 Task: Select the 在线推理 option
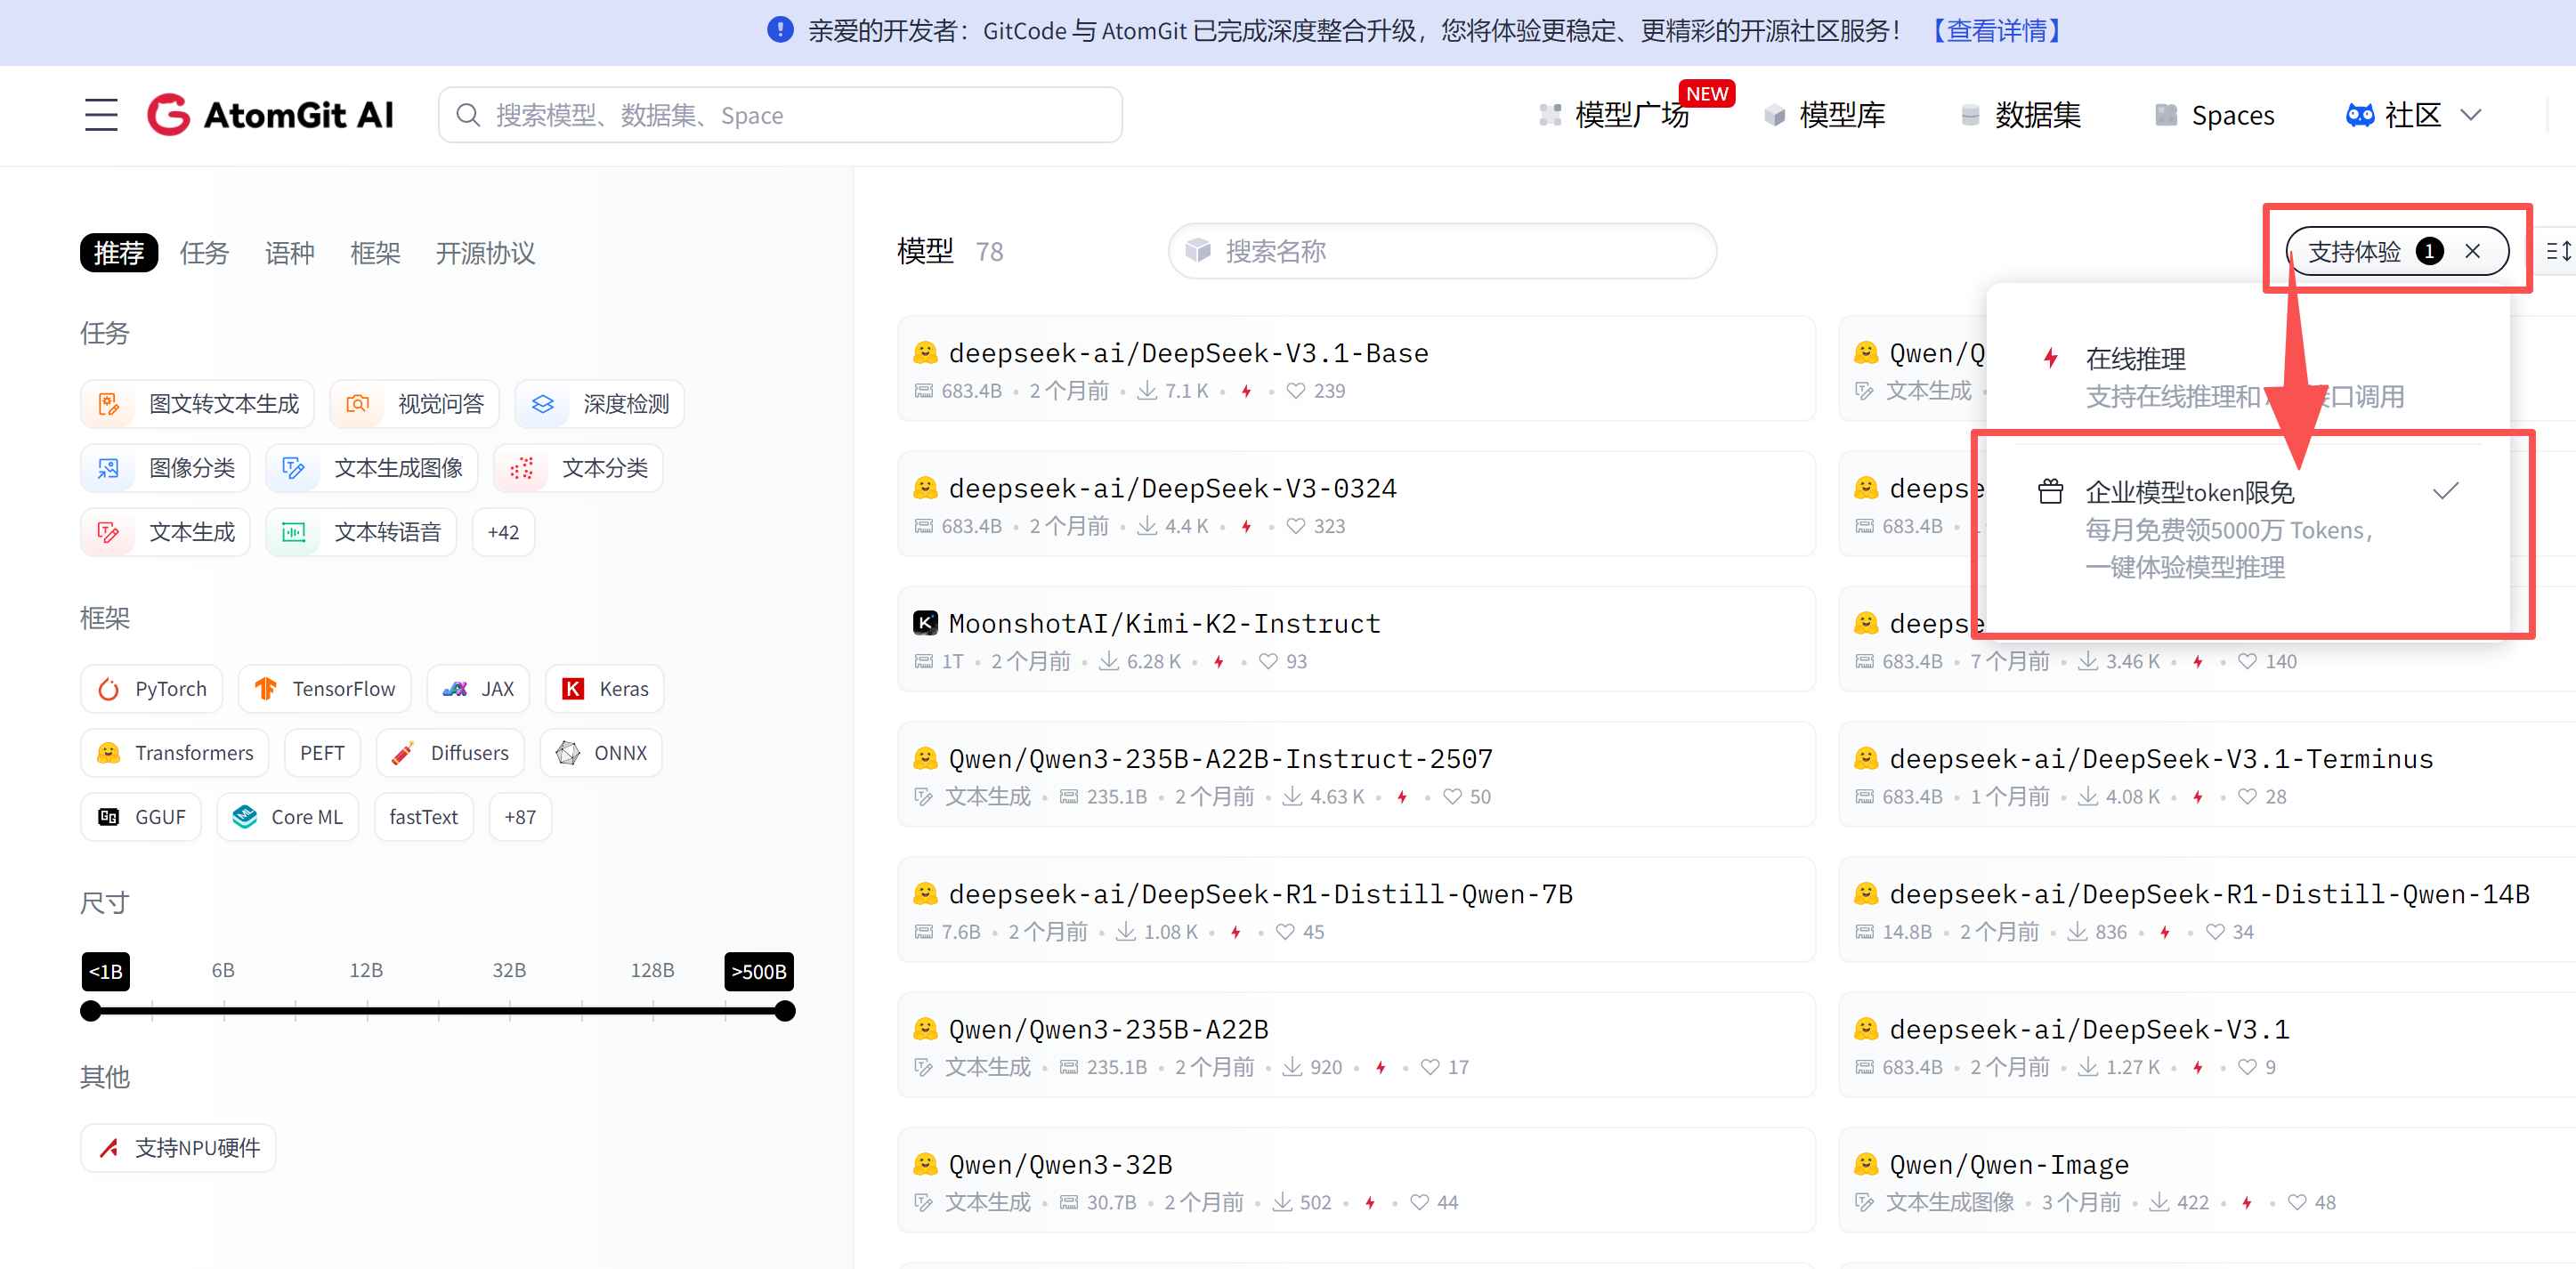click(2136, 359)
